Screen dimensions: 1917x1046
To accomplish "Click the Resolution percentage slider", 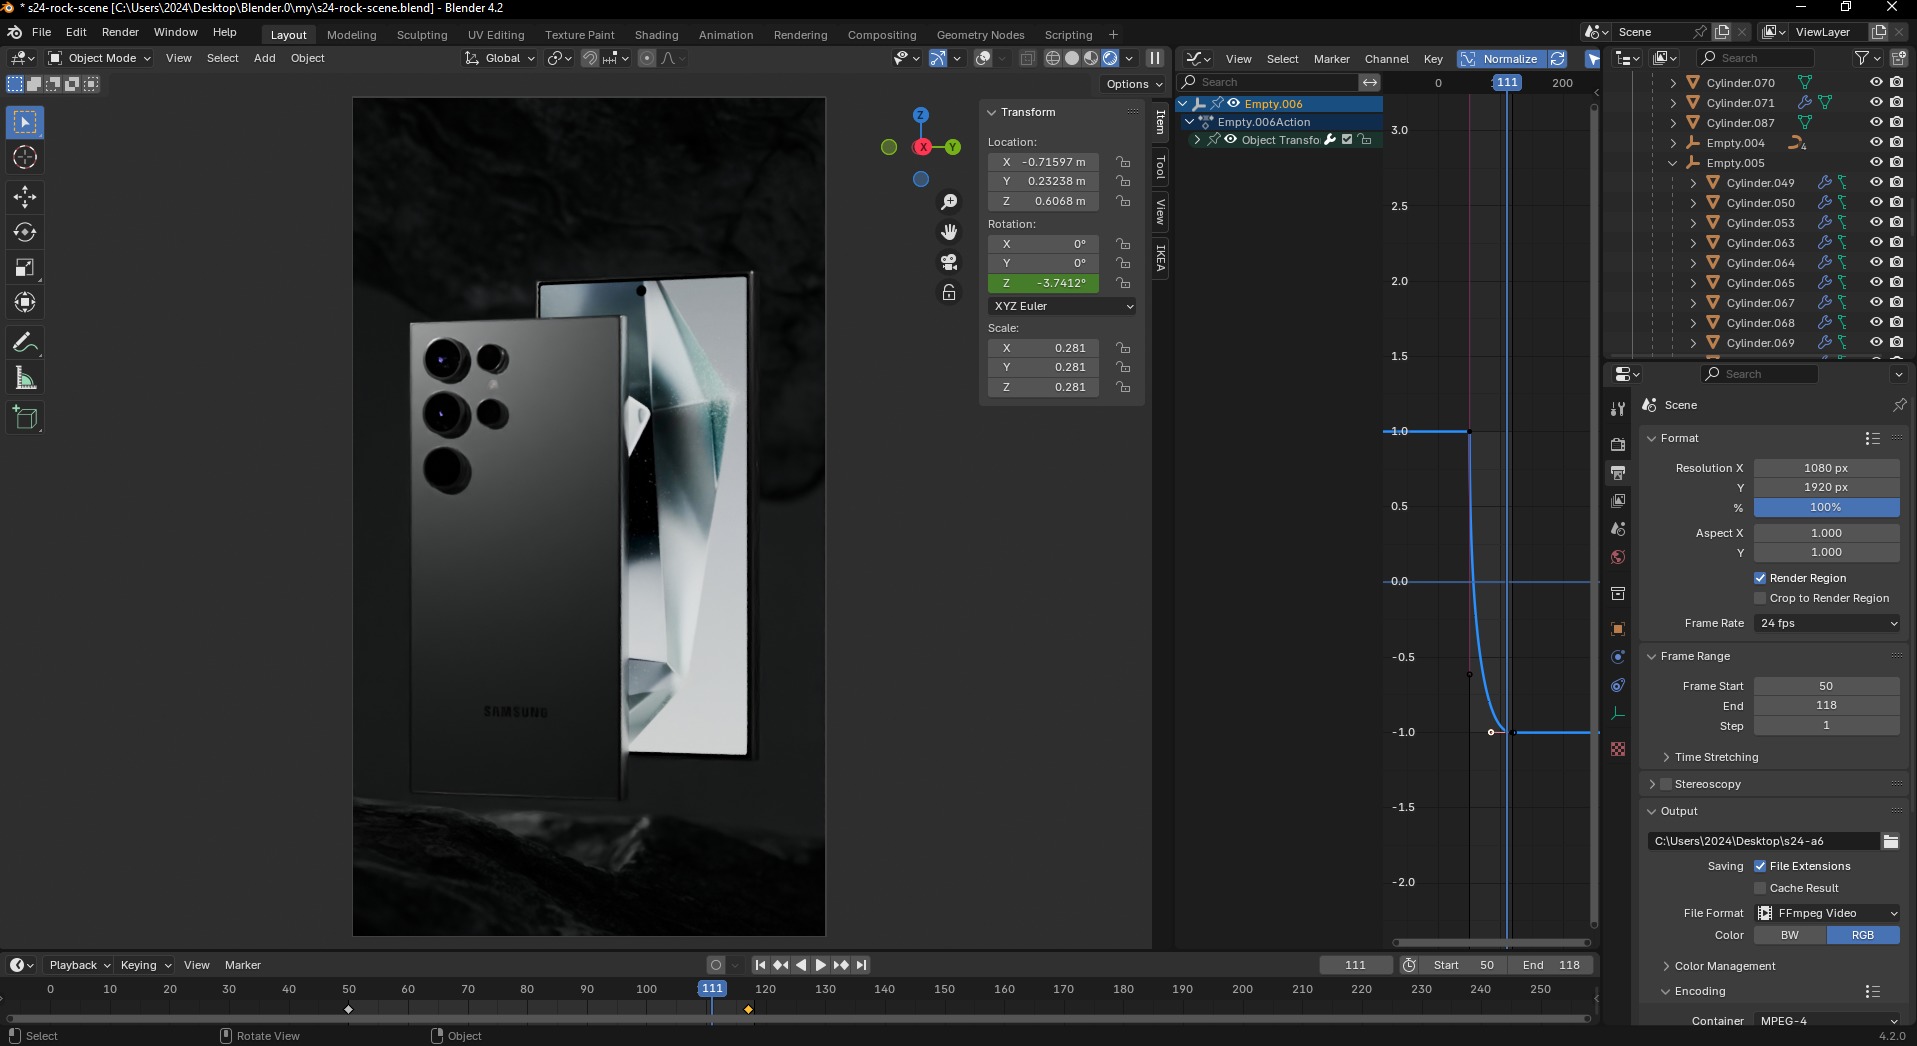I will 1825,507.
